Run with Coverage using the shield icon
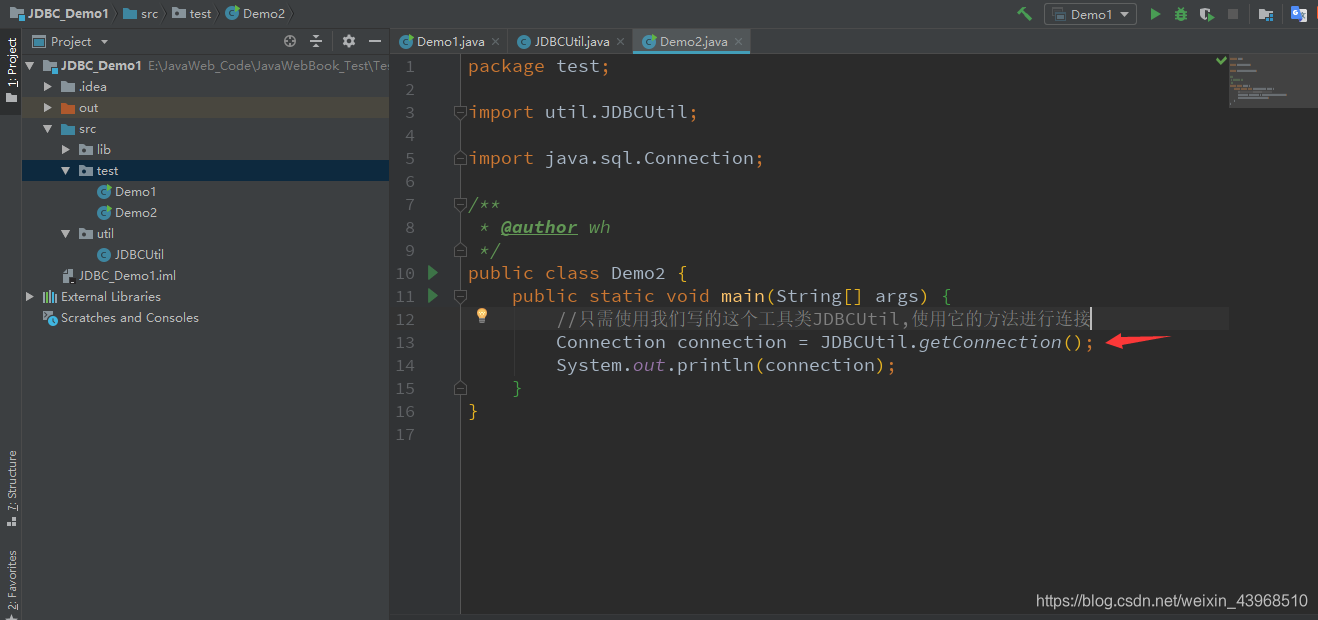1318x620 pixels. pyautogui.click(x=1207, y=14)
